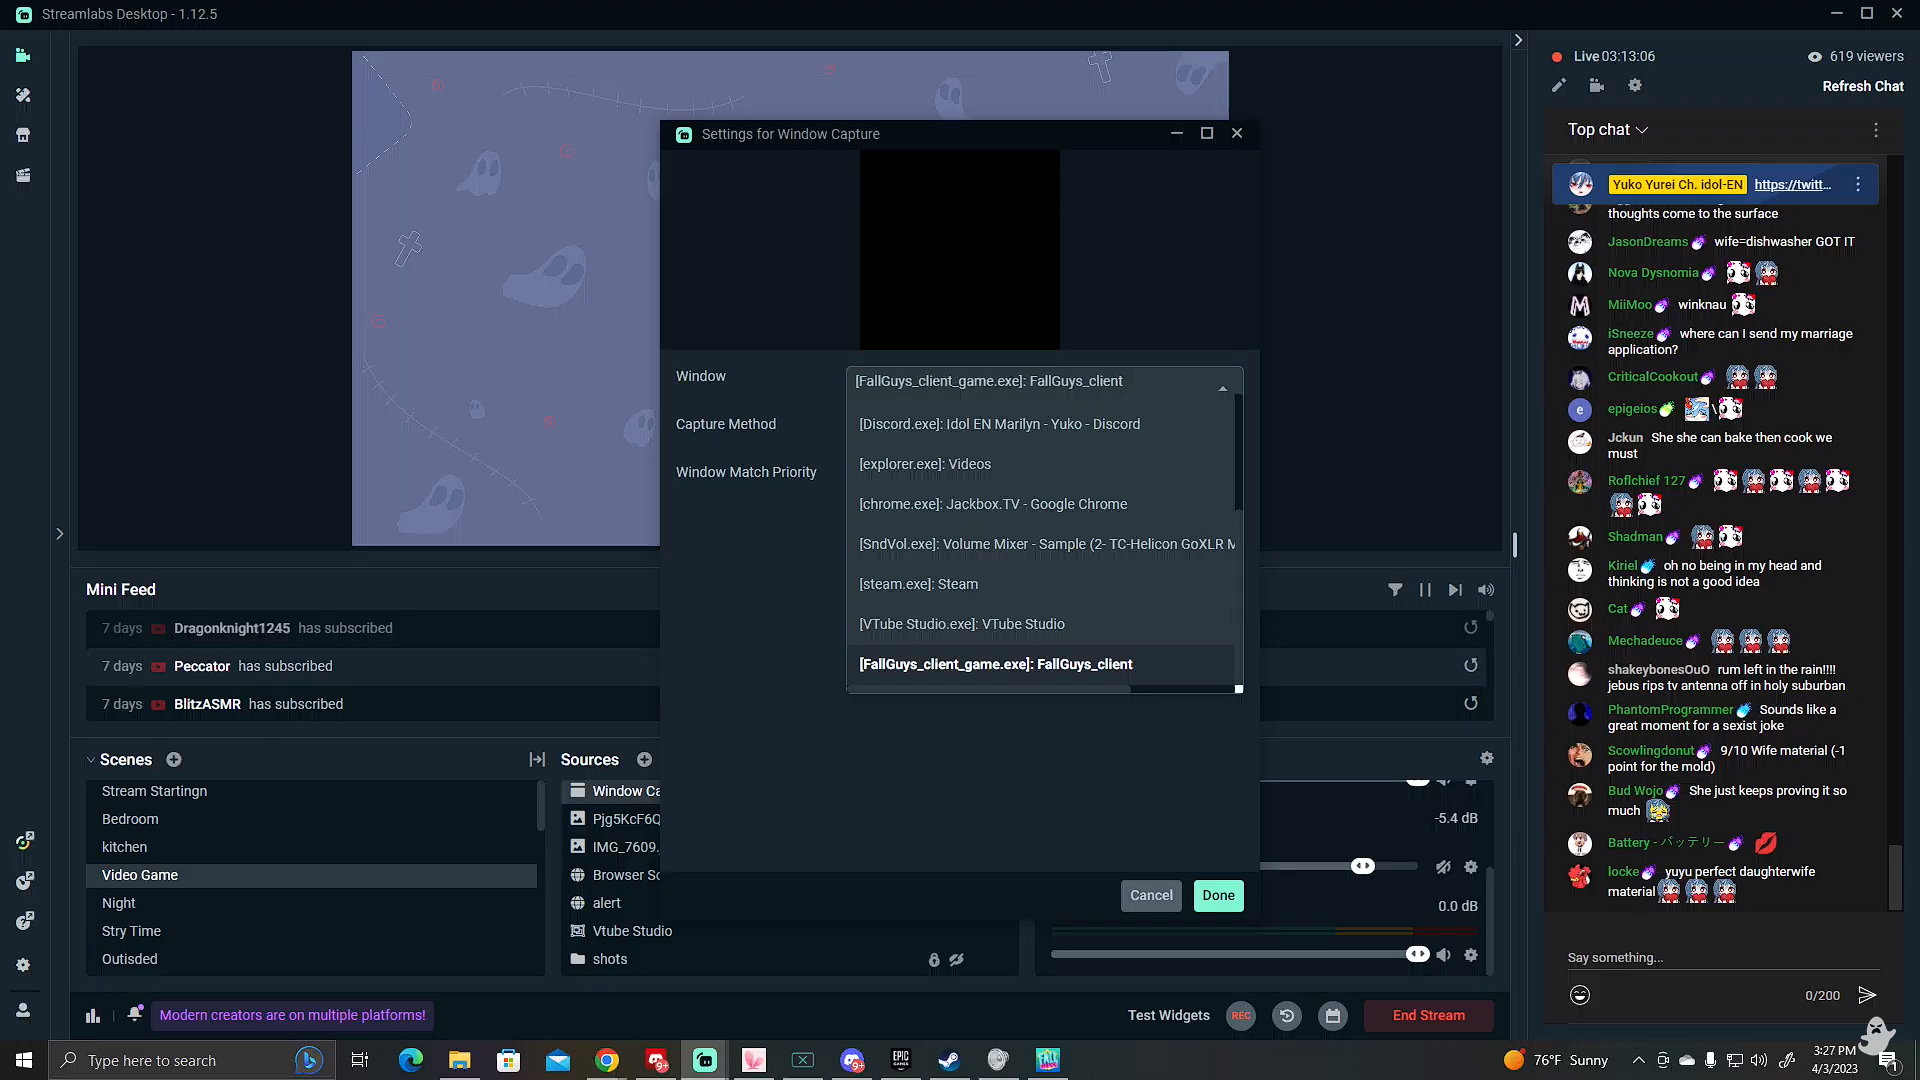Choose VTube Studio.exe window option

[1040, 624]
